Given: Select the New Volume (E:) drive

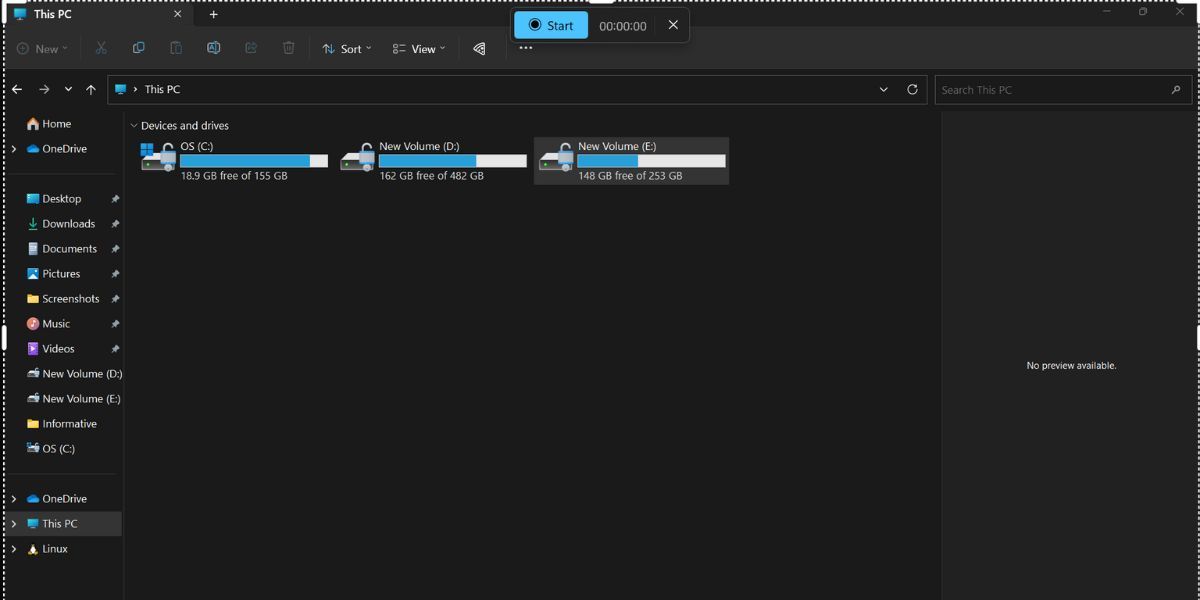Looking at the screenshot, I should pos(631,160).
